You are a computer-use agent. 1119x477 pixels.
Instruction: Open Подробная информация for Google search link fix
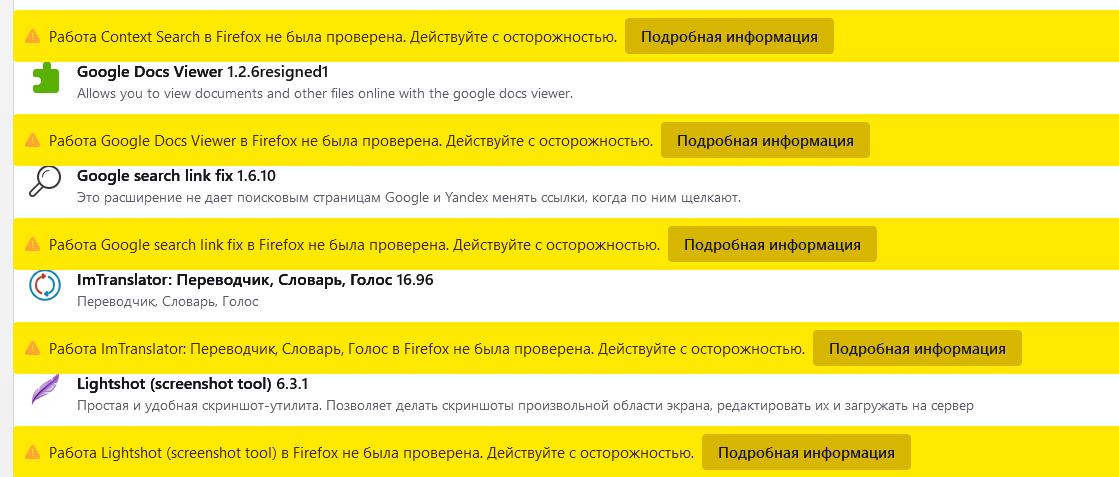coord(772,245)
